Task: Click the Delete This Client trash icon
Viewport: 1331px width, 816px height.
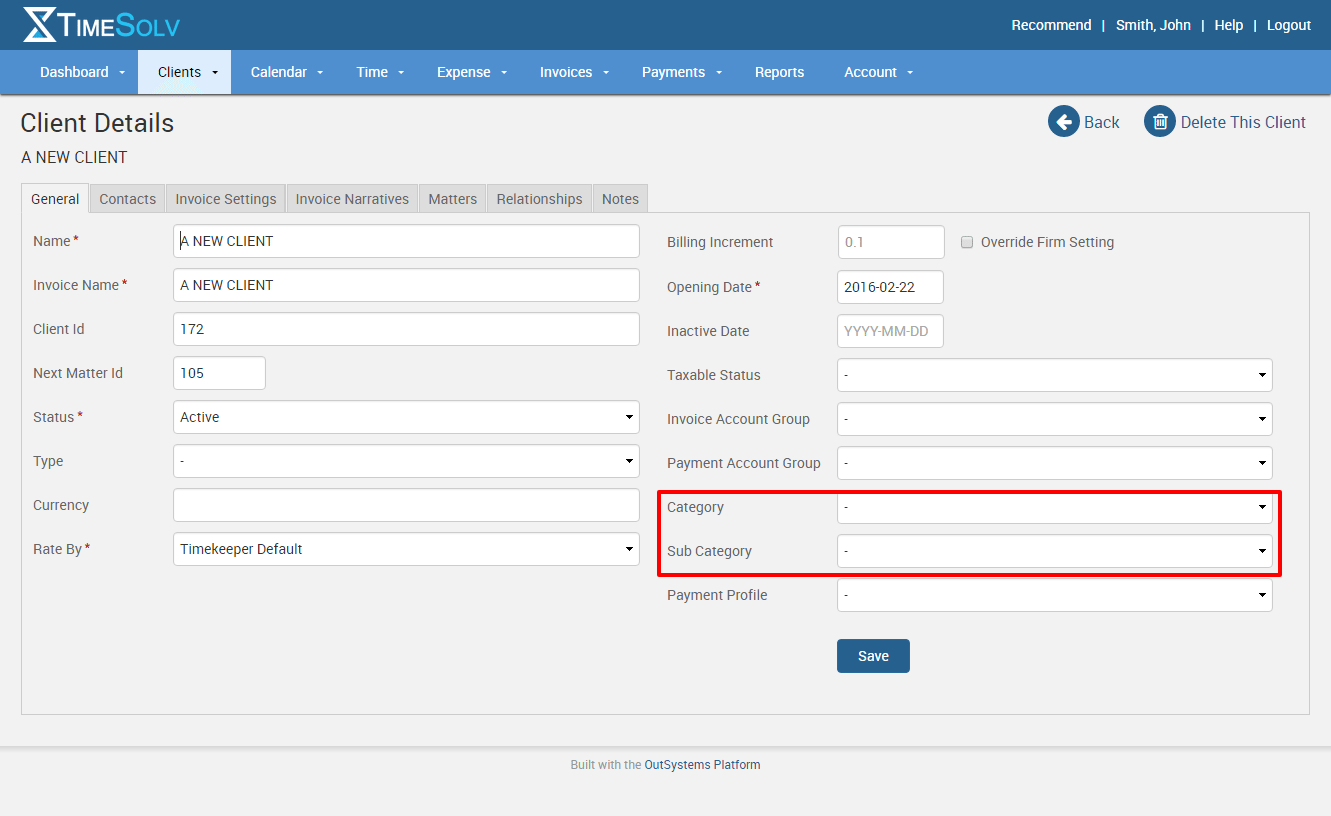Action: (1159, 122)
